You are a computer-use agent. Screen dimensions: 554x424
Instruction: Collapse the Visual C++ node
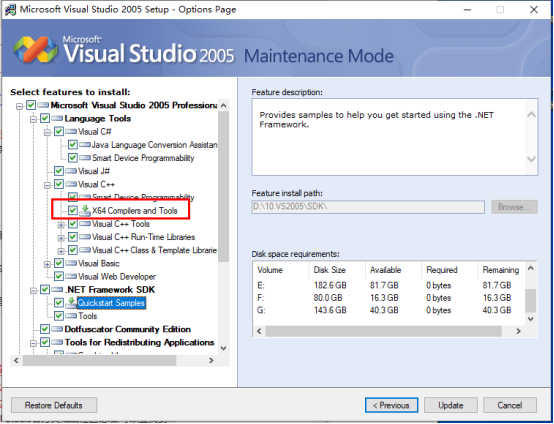point(47,186)
